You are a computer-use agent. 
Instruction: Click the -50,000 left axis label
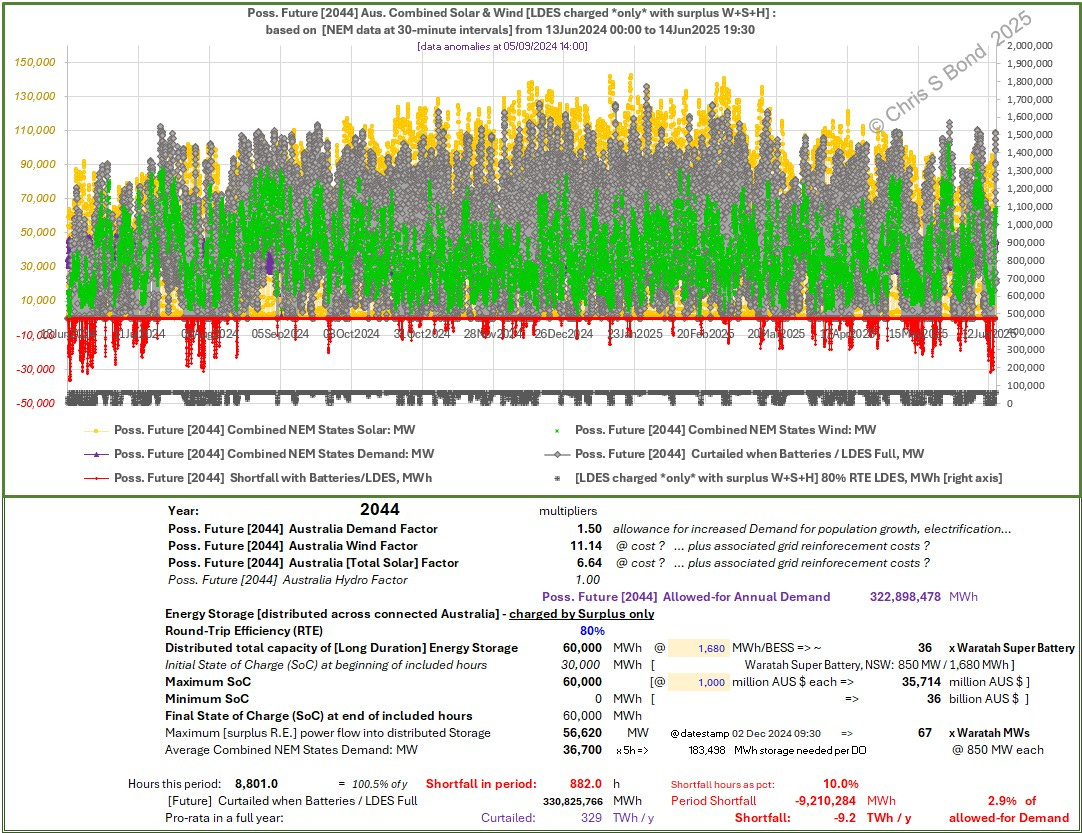[35, 403]
